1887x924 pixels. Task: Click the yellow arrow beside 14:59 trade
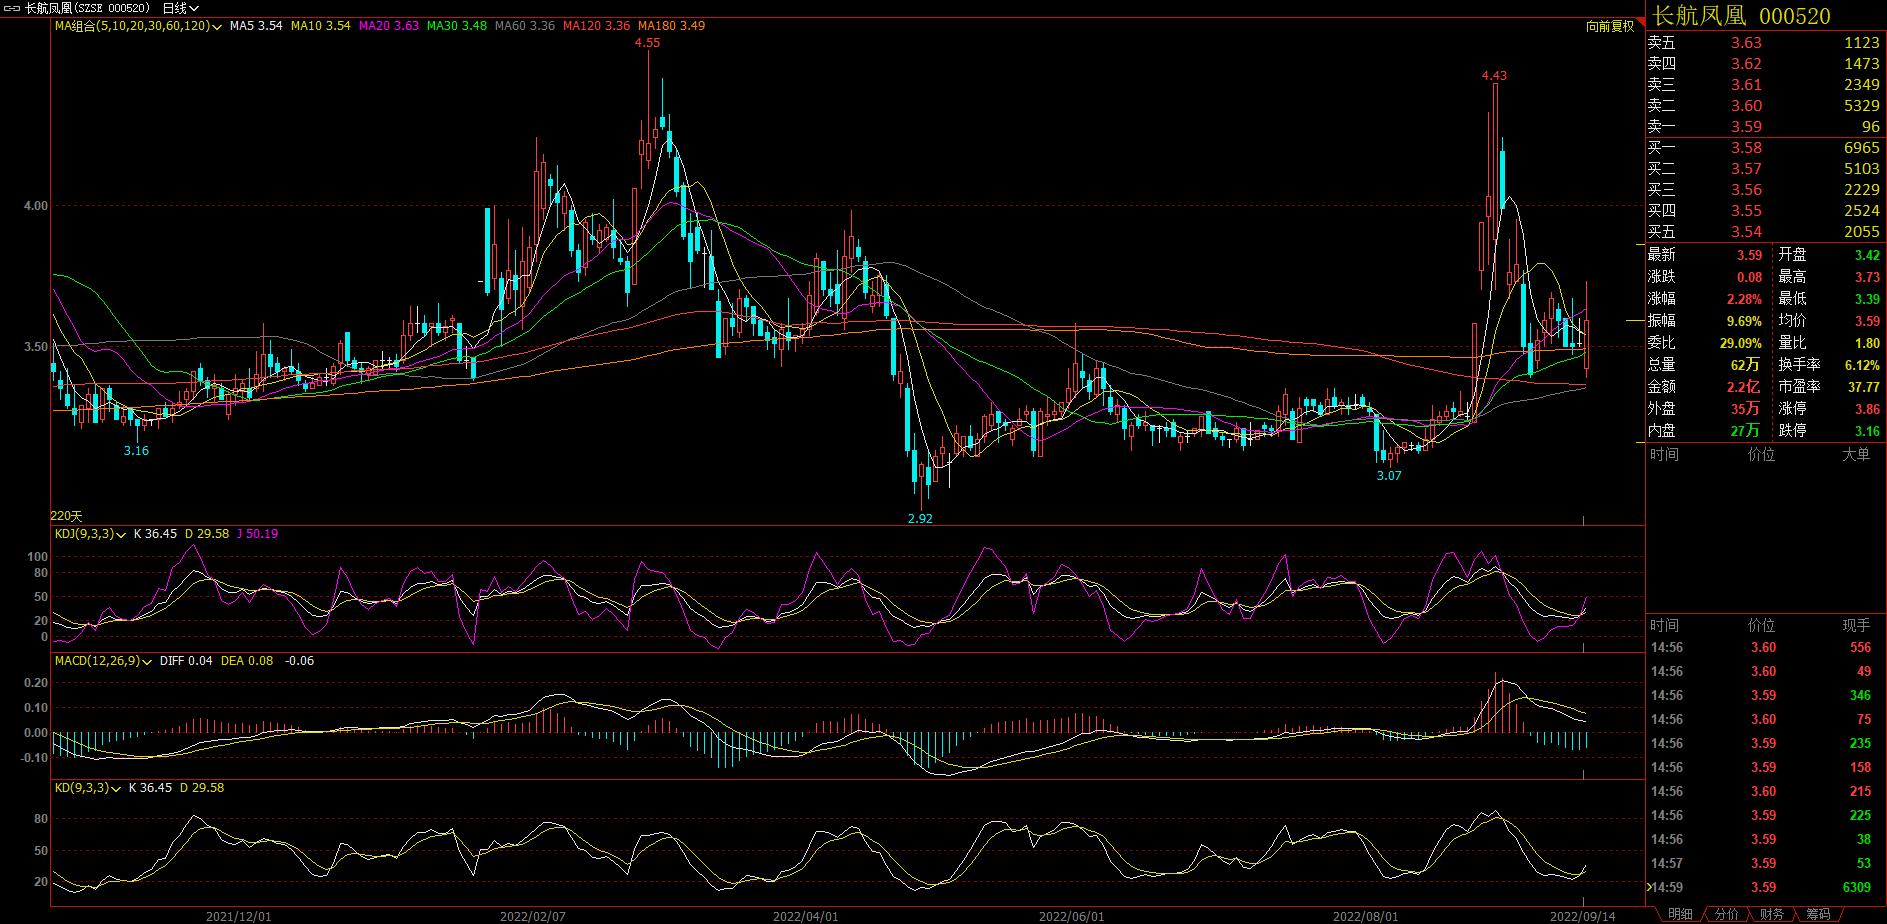[x=1650, y=887]
